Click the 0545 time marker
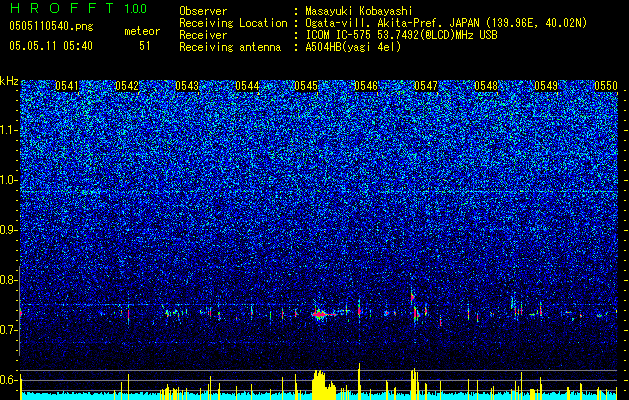This screenshot has width=629, height=400. coord(306,86)
